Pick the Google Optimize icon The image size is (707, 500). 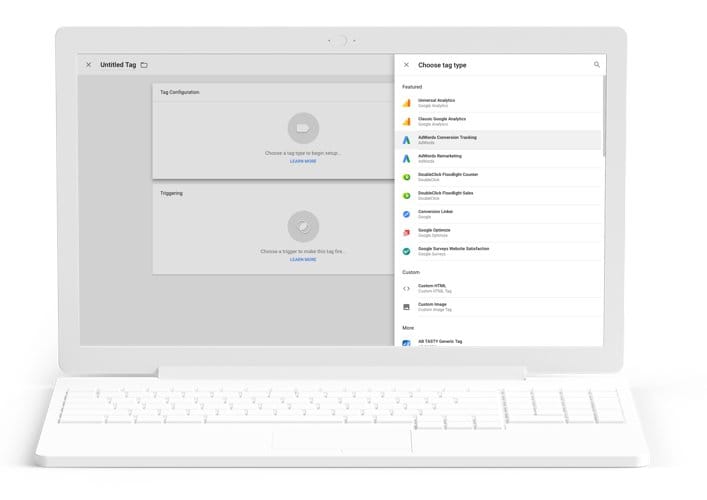[407, 232]
